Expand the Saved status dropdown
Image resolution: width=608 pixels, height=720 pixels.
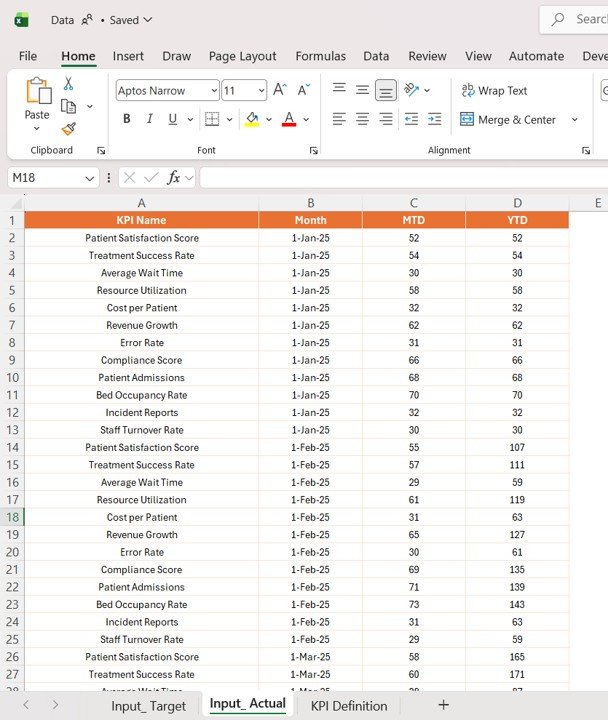(x=147, y=20)
